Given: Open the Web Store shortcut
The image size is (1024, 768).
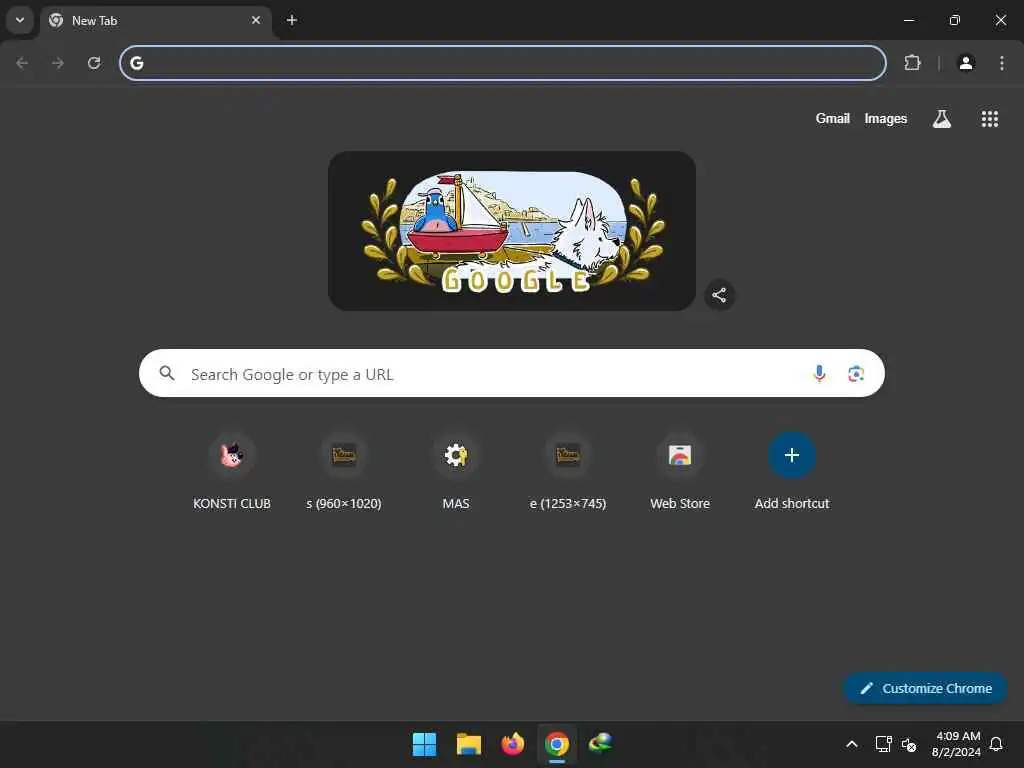Looking at the screenshot, I should tap(680, 472).
